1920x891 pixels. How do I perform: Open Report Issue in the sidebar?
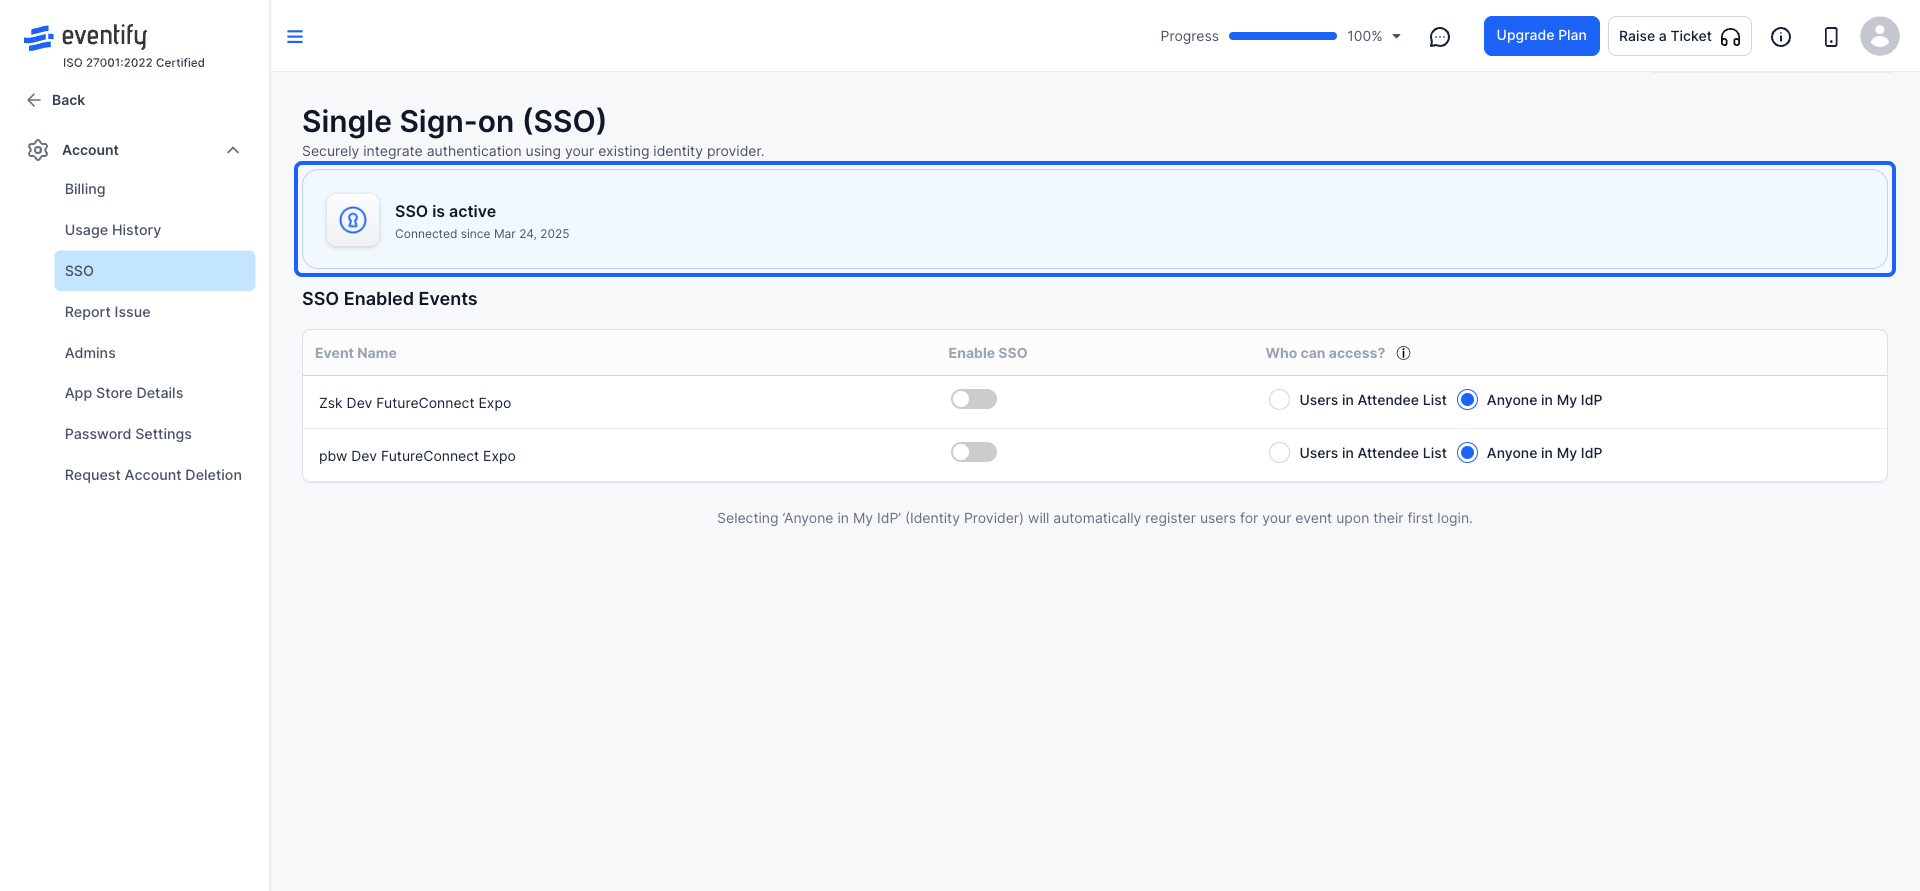155,312
